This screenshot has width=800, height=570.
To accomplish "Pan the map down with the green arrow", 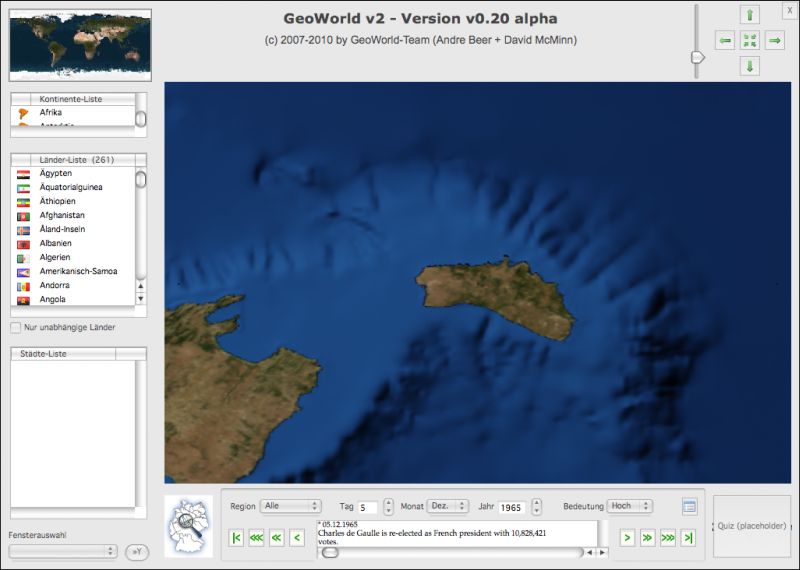I will pyautogui.click(x=749, y=66).
